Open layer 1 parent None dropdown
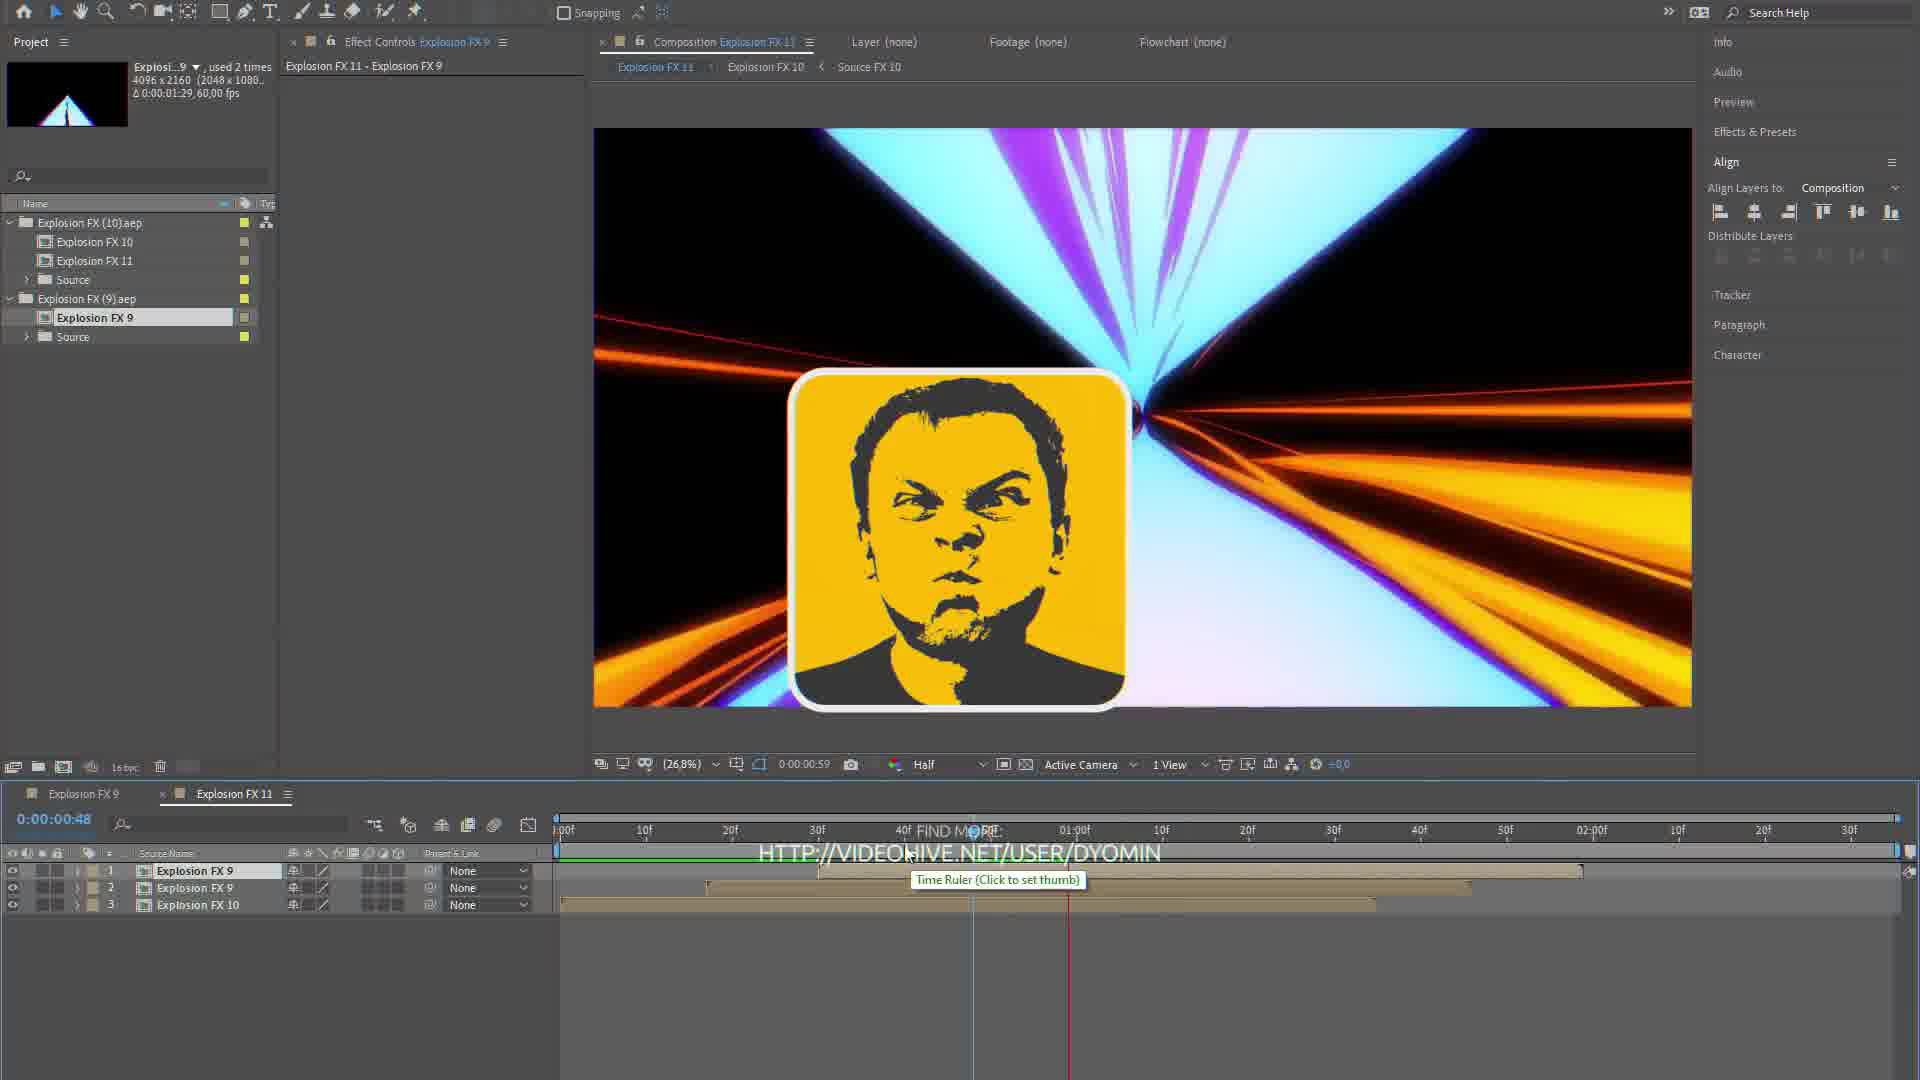 (488, 871)
